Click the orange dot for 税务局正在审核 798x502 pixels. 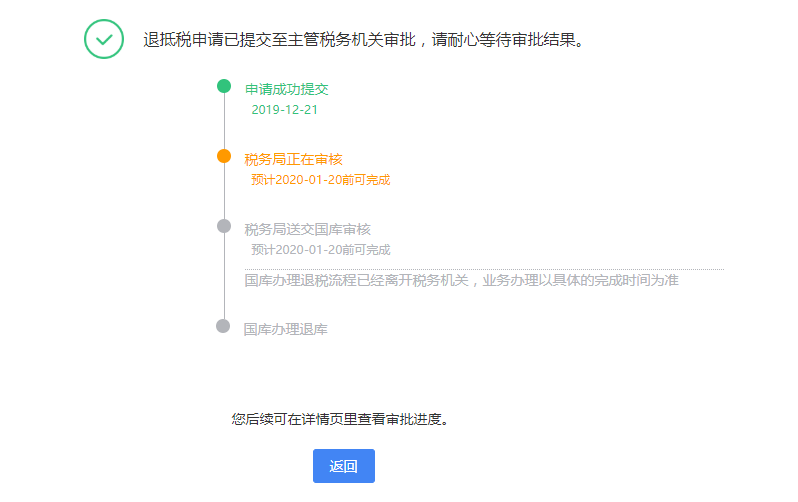pos(224,156)
